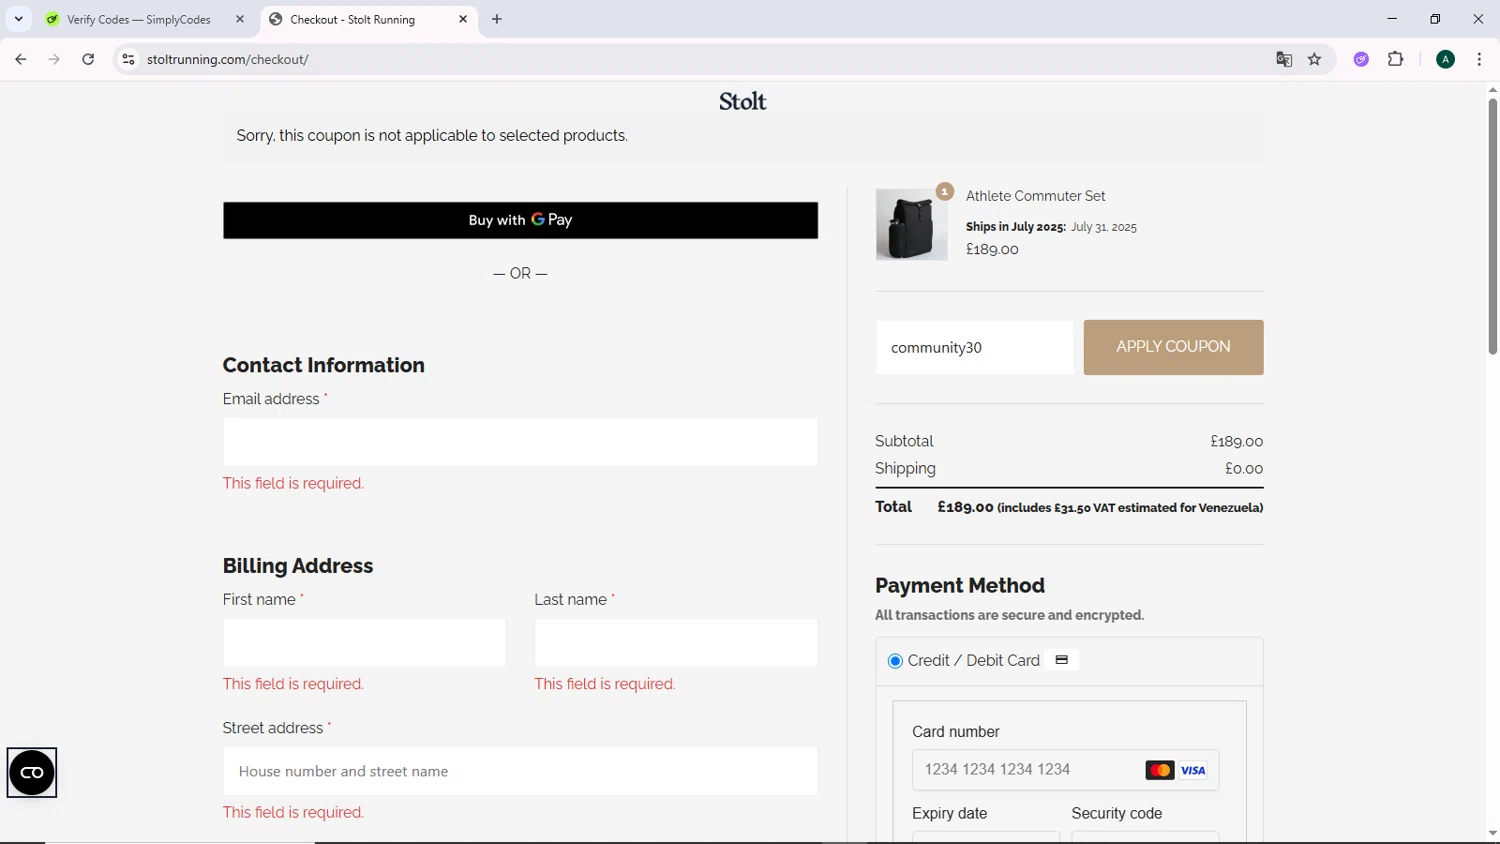Open the tab search dropdown arrow
This screenshot has height=844, width=1500.
click(18, 19)
